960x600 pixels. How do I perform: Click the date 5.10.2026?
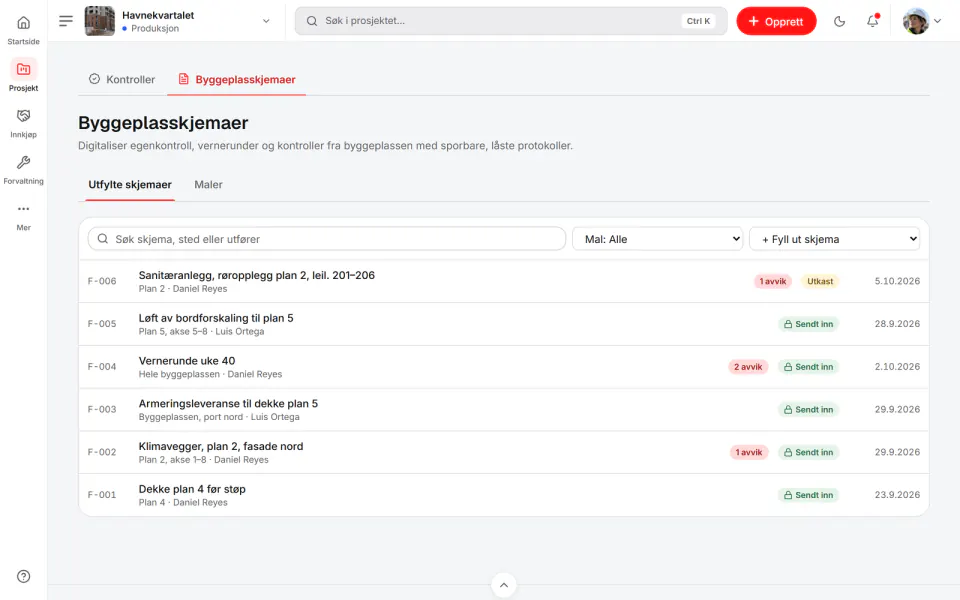897,282
